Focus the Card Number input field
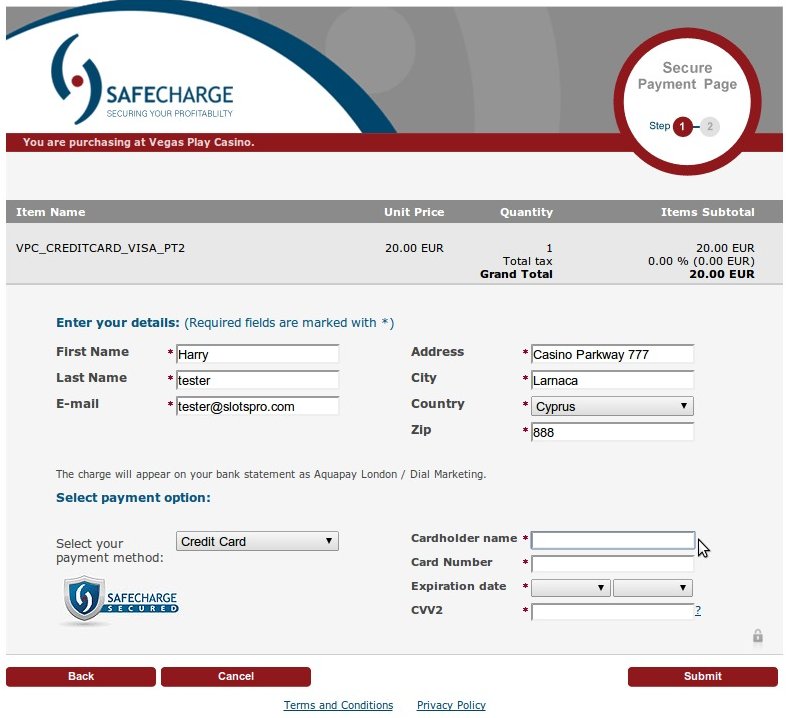Viewport: 788px width, 718px height. point(612,564)
